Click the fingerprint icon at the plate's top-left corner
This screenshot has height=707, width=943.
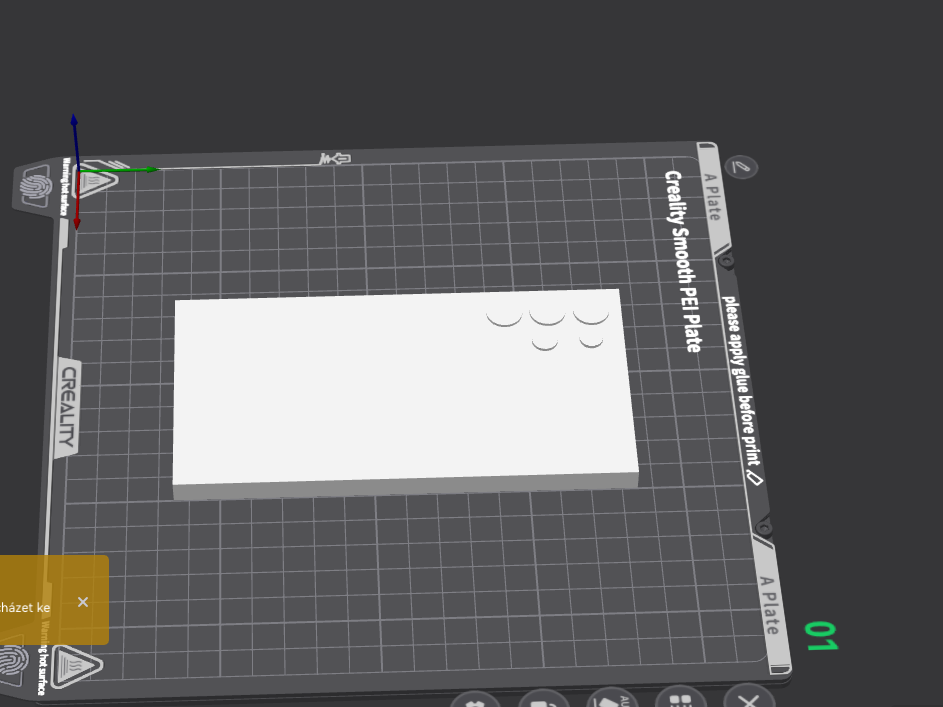coord(35,186)
